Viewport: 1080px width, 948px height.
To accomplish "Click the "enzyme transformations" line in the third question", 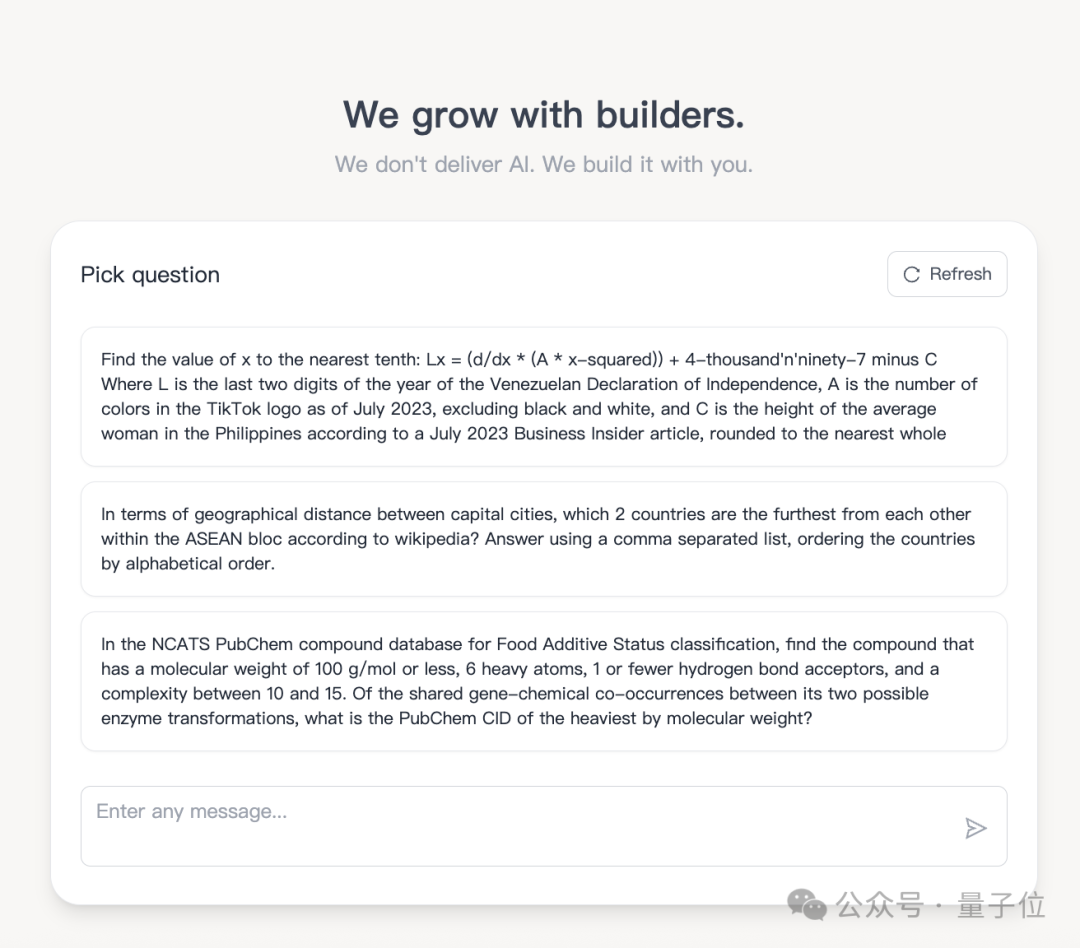I will [x=457, y=719].
